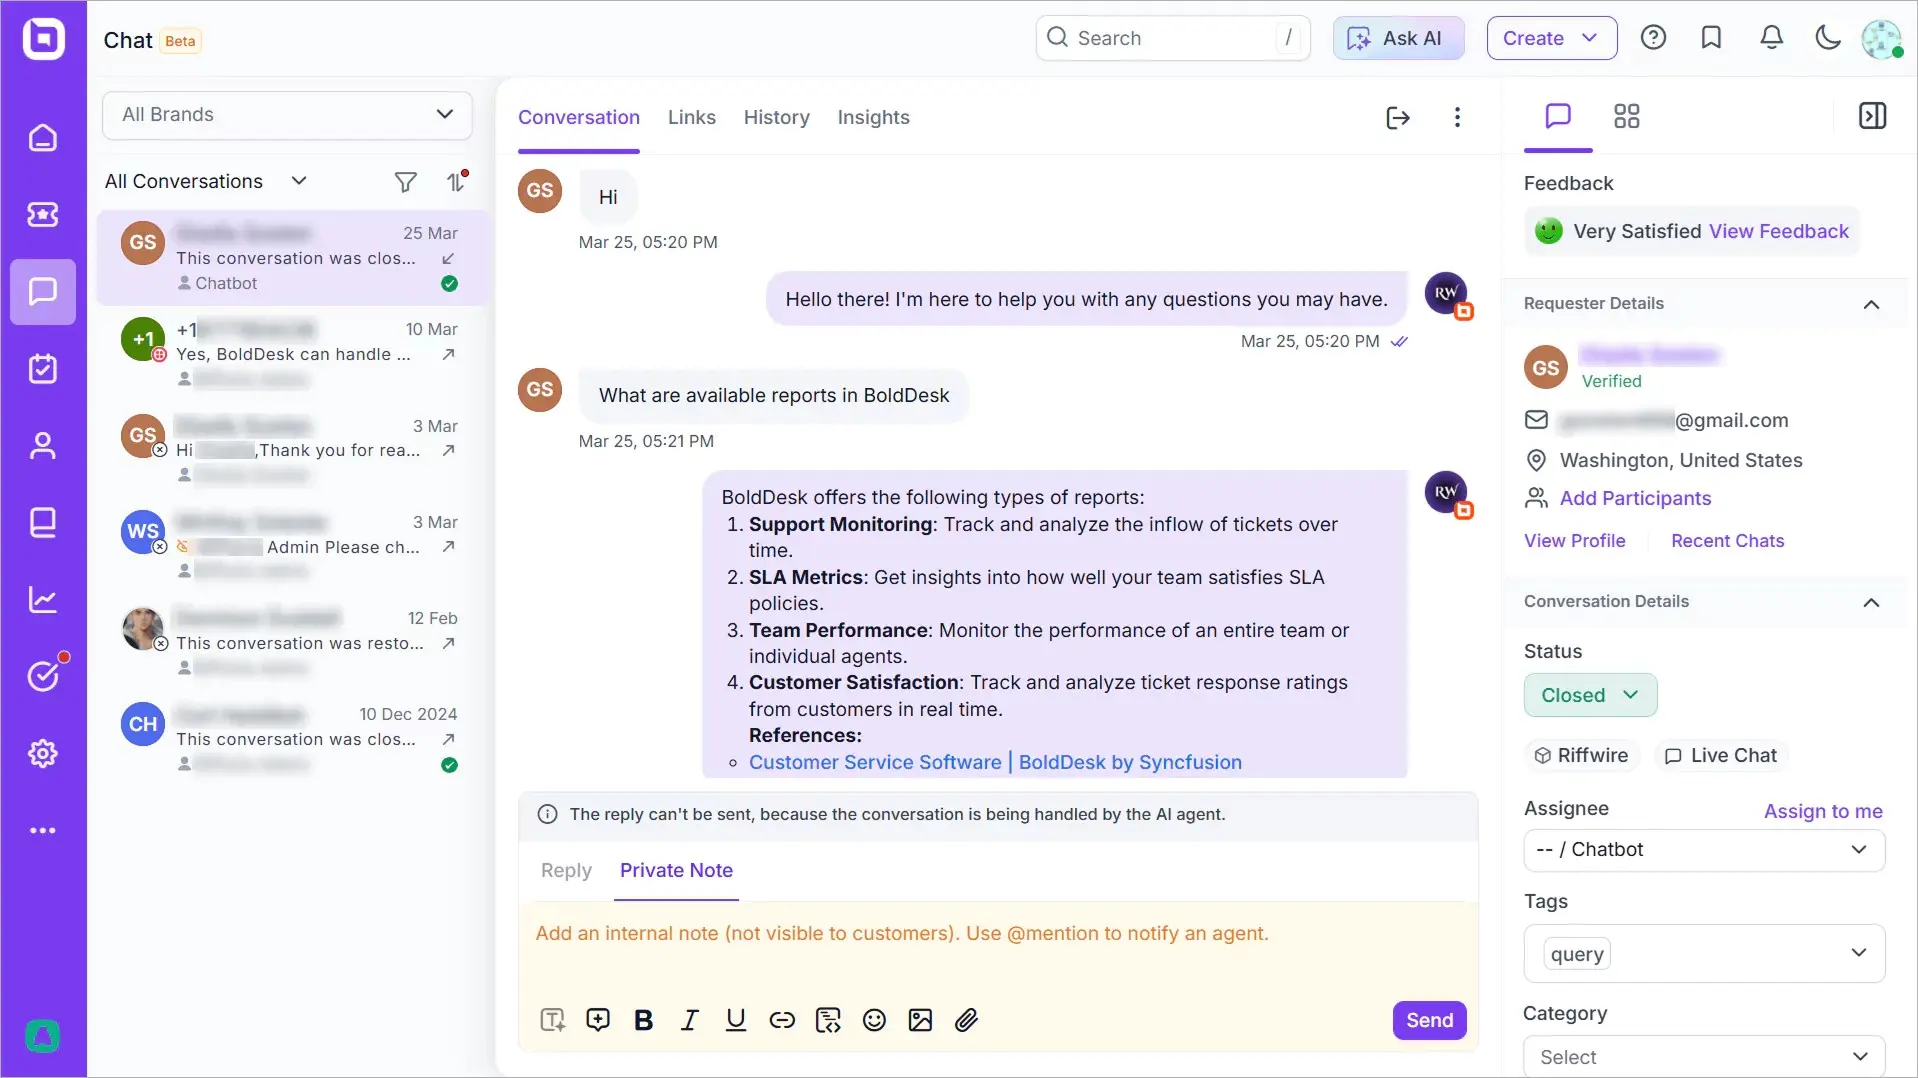Open the 10 Dec 2024 closed conversation
This screenshot has height=1078, width=1918.
292,739
